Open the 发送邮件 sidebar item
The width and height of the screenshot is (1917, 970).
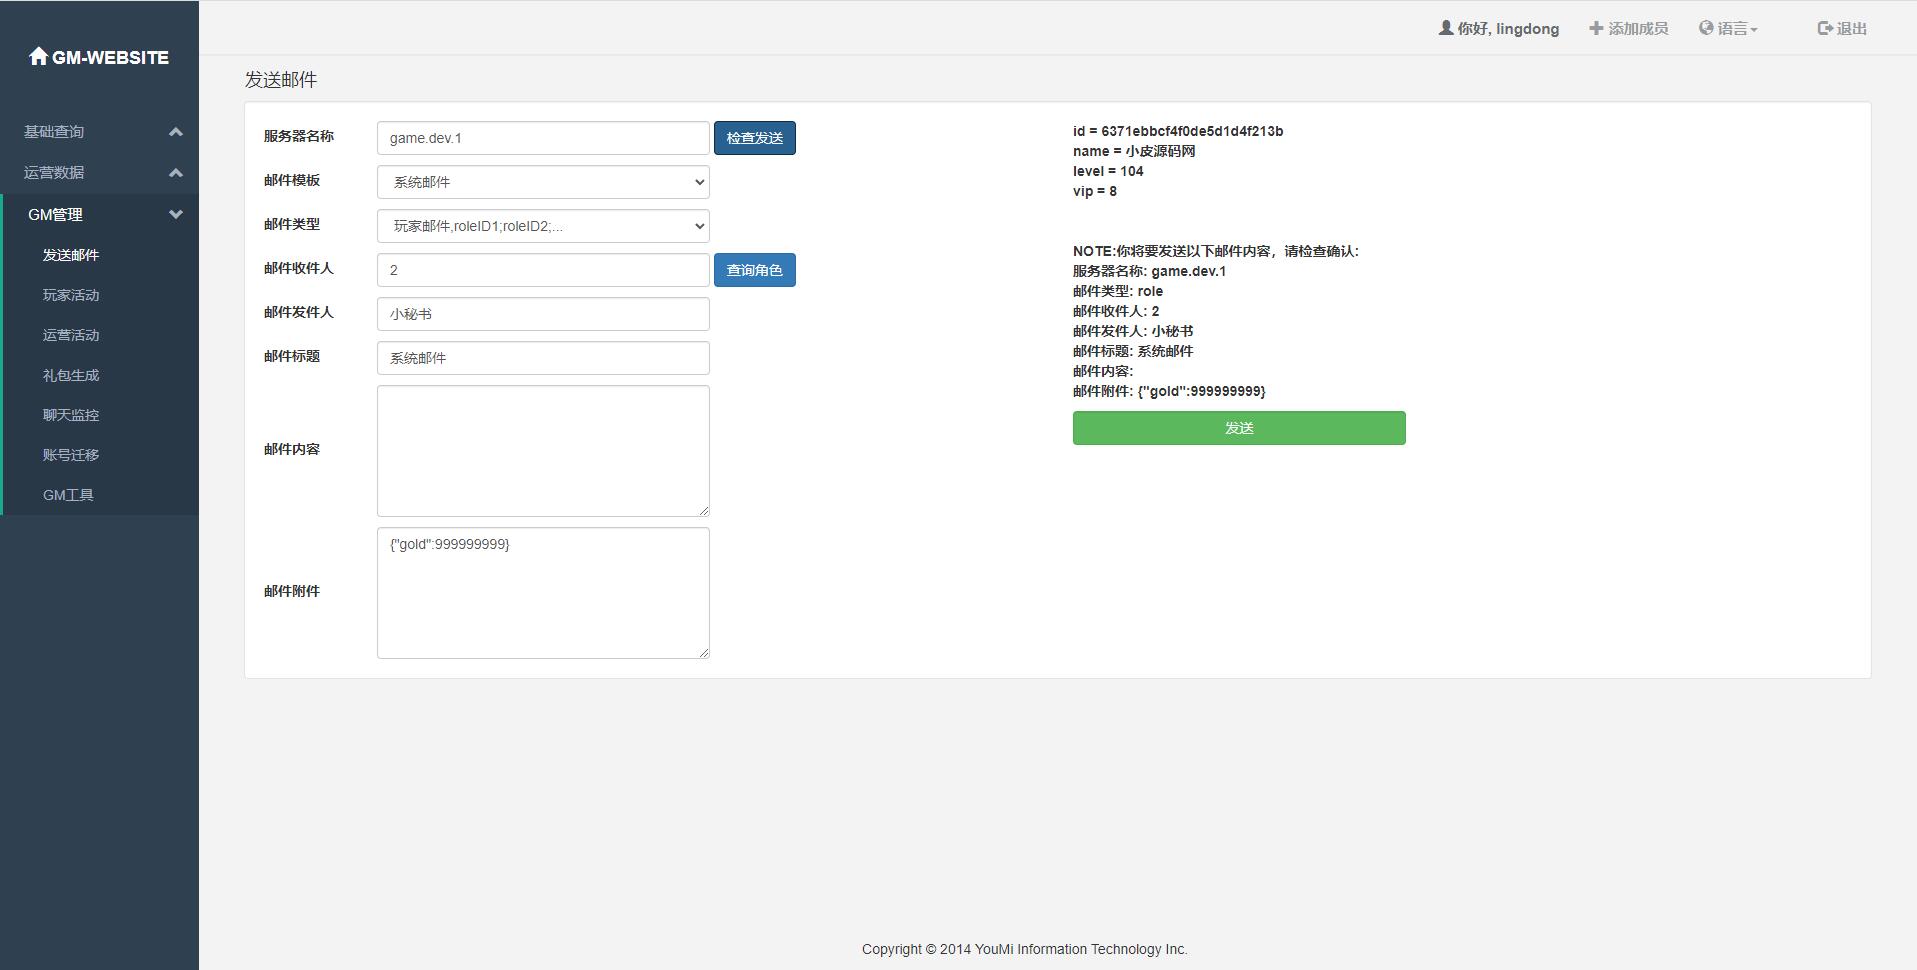(x=70, y=255)
